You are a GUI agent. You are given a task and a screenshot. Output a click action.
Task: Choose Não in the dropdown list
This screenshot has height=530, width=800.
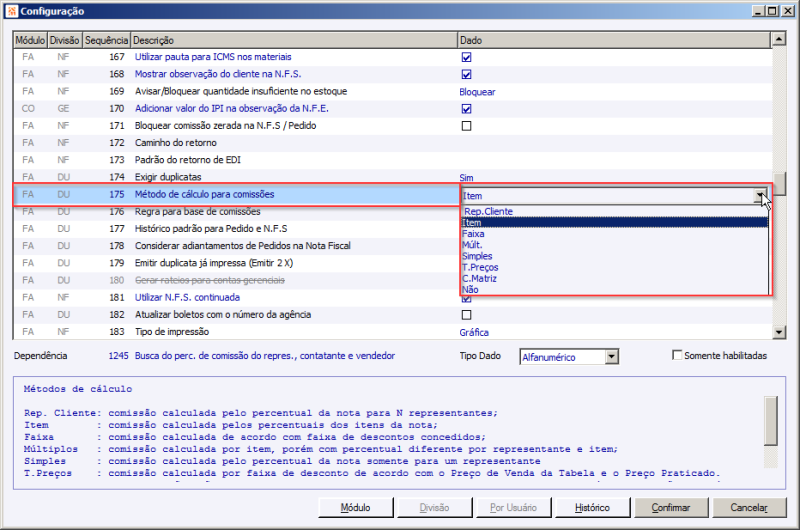click(x=614, y=290)
